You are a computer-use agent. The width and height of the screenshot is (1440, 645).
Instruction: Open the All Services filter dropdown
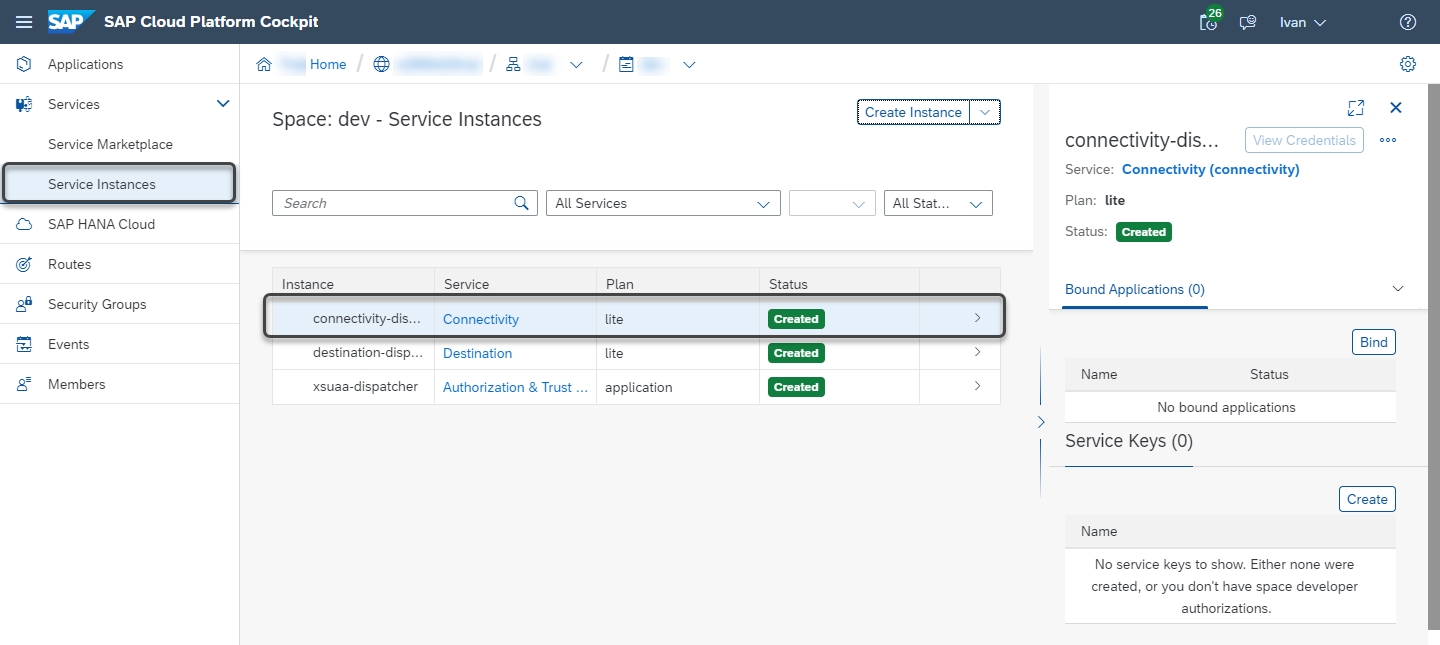663,203
